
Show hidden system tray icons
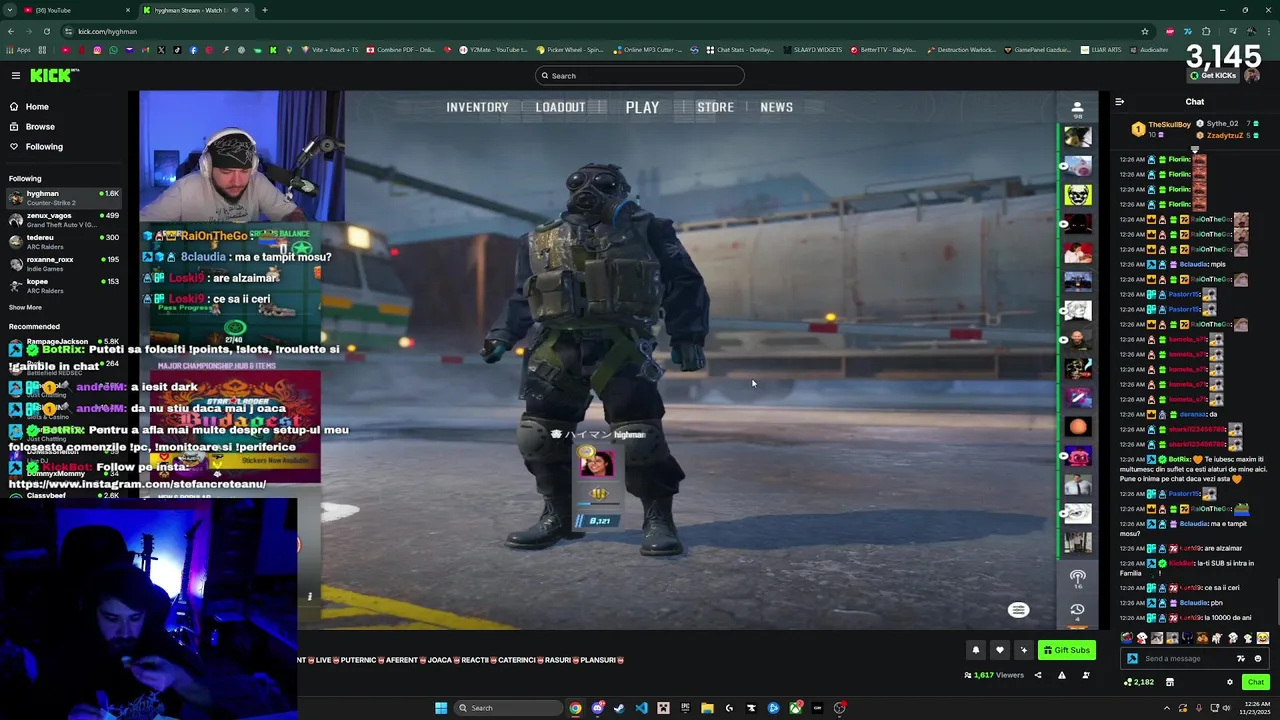[x=1167, y=708]
